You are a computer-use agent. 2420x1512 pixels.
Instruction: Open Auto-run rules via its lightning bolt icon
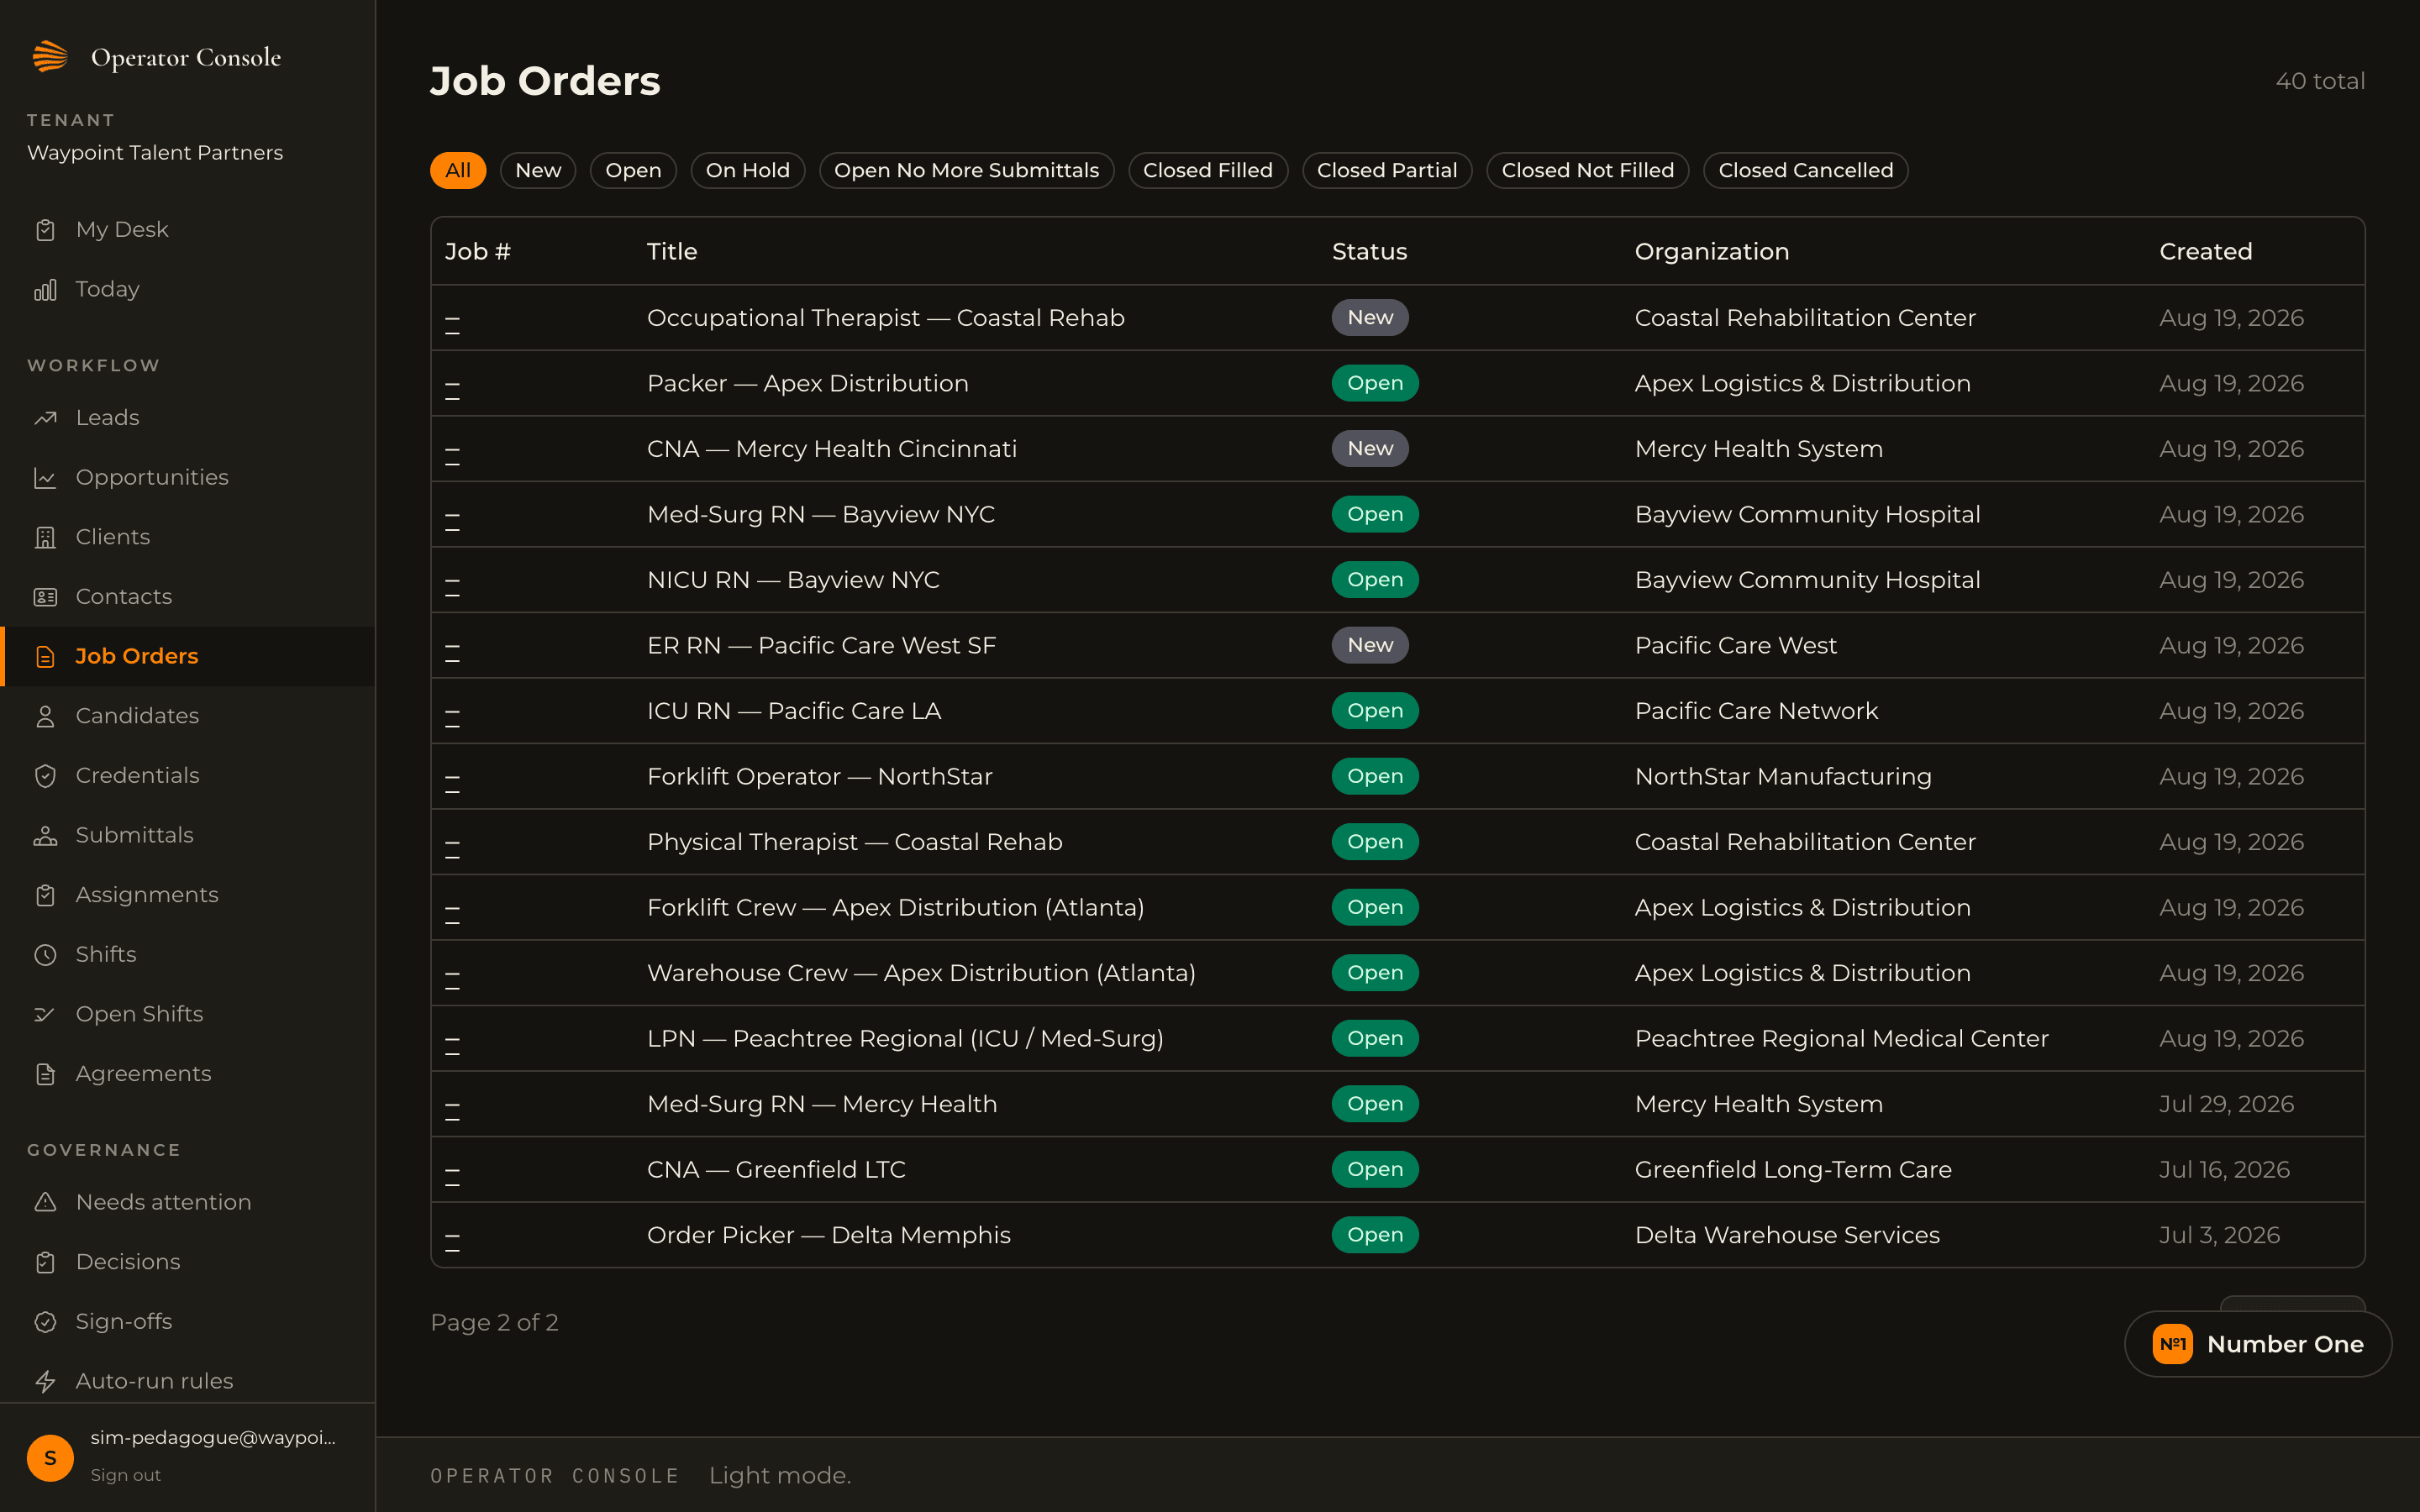45,1381
